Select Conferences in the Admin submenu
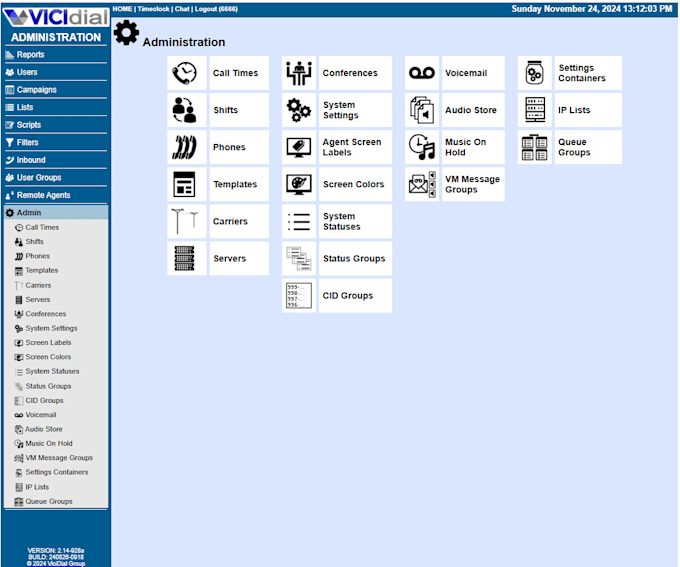Screen dimensions: 680x567 45,314
